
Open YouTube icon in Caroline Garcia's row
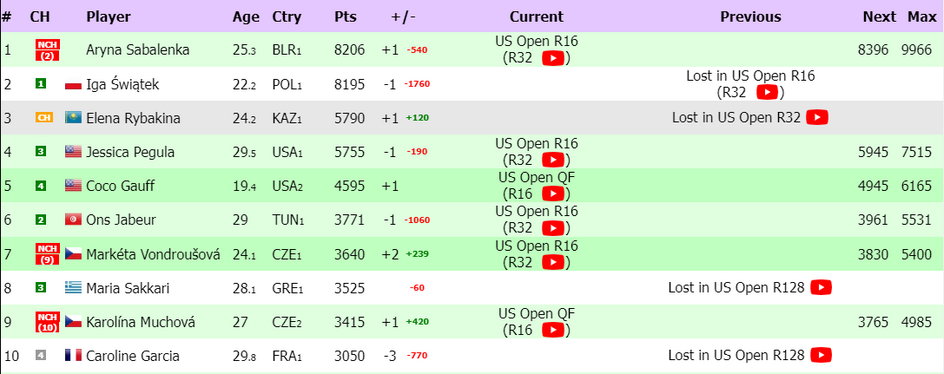(x=821, y=355)
